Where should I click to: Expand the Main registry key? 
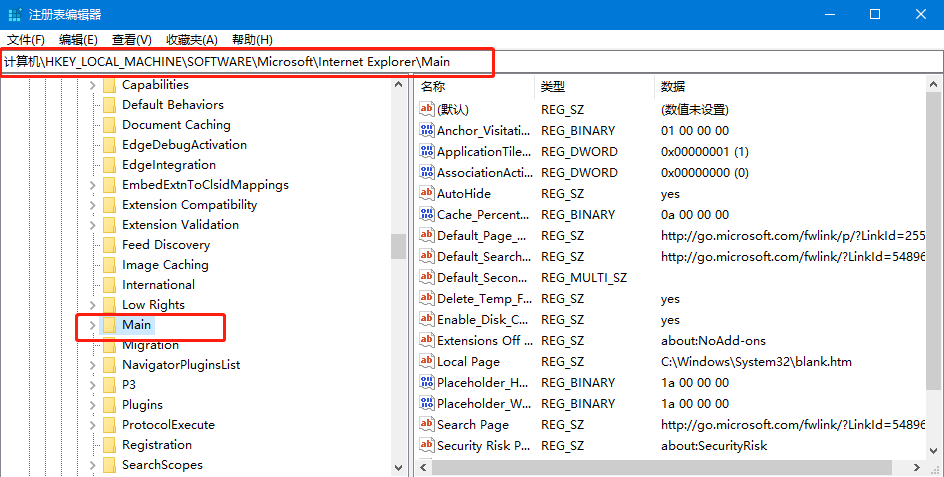point(92,325)
